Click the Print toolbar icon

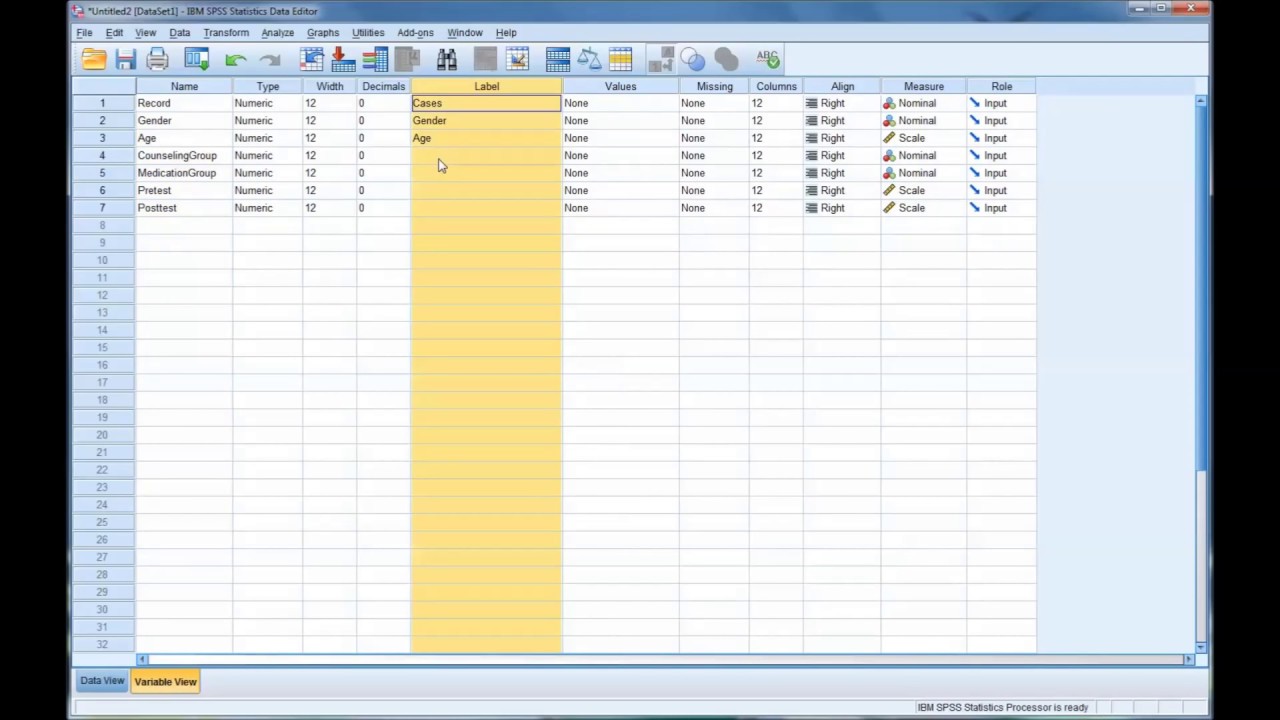pos(158,60)
